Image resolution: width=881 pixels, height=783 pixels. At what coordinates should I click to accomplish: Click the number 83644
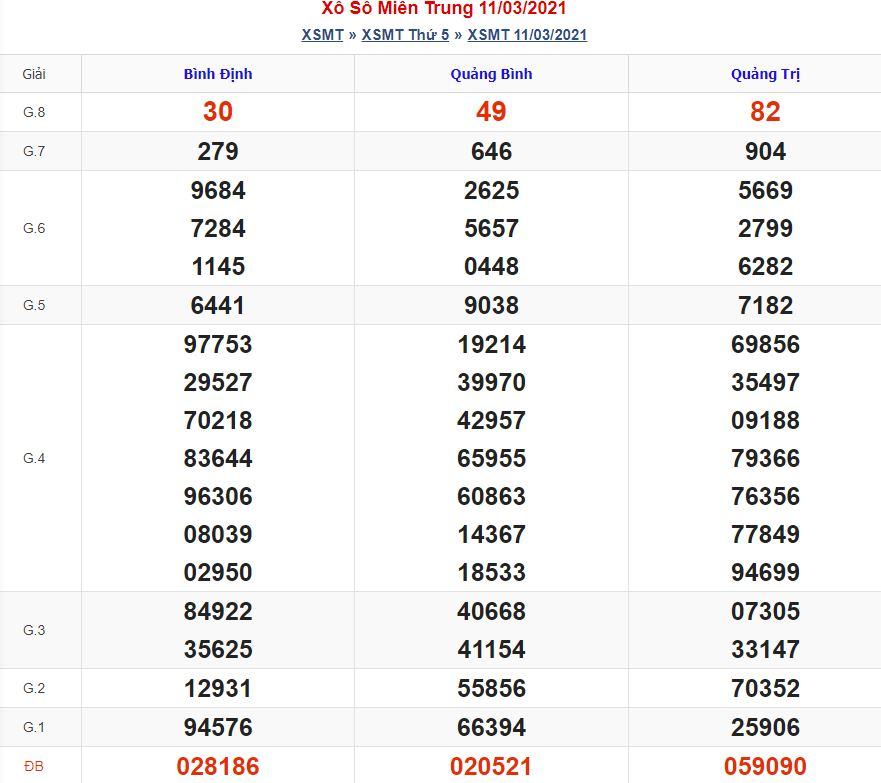218,458
